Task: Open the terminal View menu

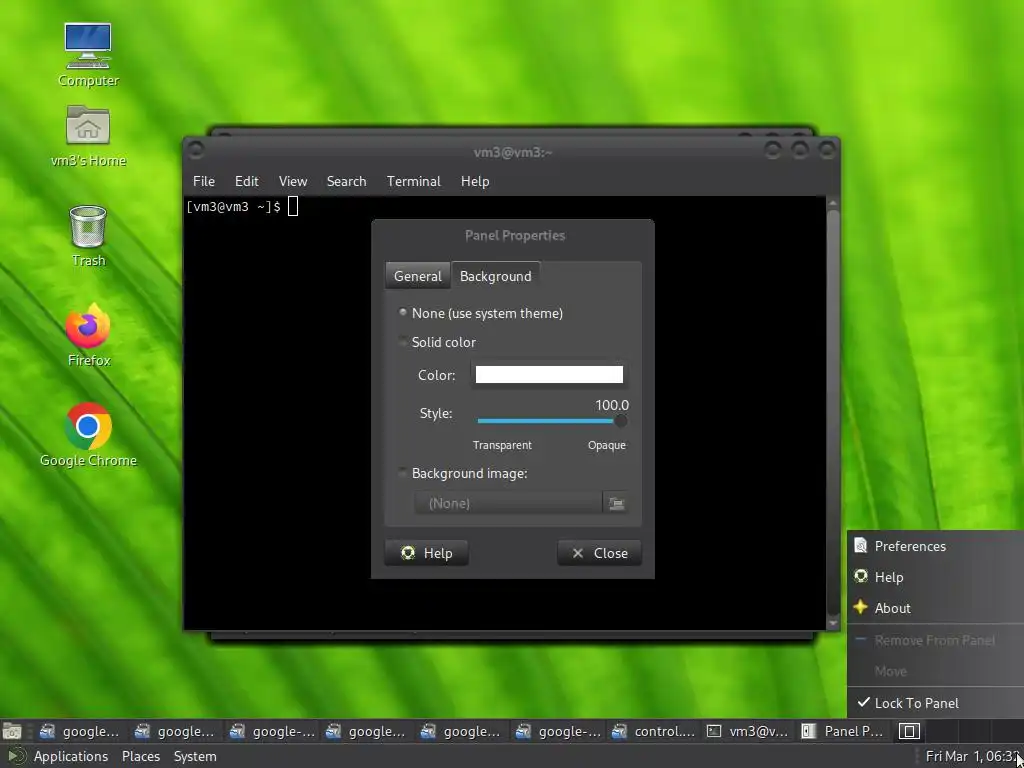Action: pos(293,181)
